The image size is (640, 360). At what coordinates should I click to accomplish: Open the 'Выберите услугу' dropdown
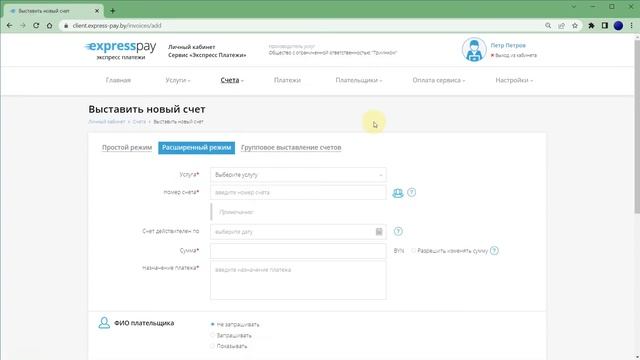tap(298, 174)
